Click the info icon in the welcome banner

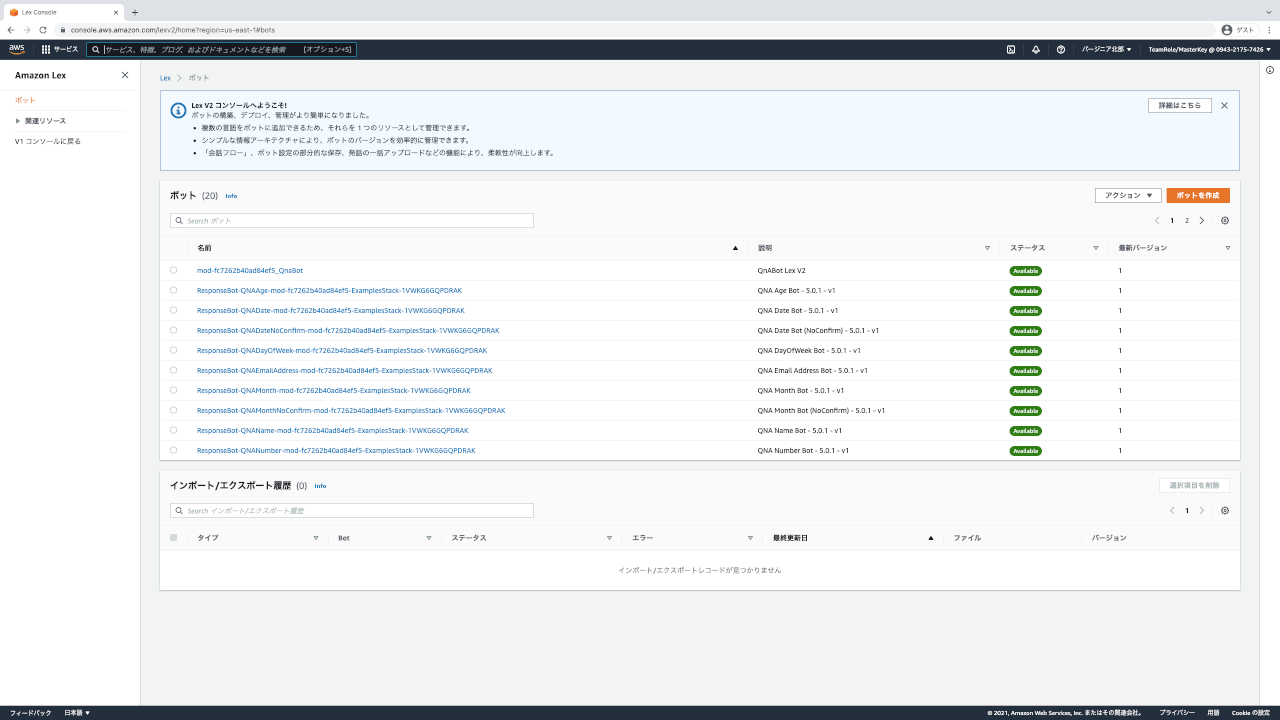pyautogui.click(x=178, y=110)
